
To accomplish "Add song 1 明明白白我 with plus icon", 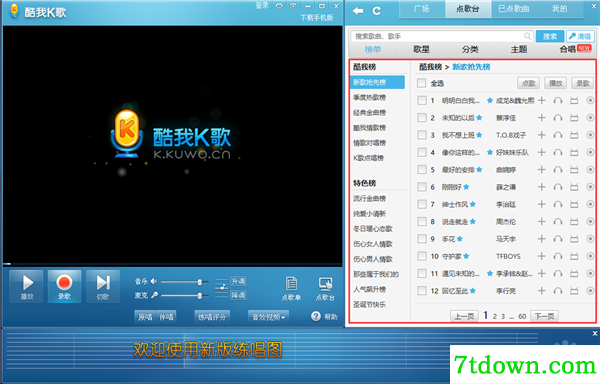I will [541, 101].
